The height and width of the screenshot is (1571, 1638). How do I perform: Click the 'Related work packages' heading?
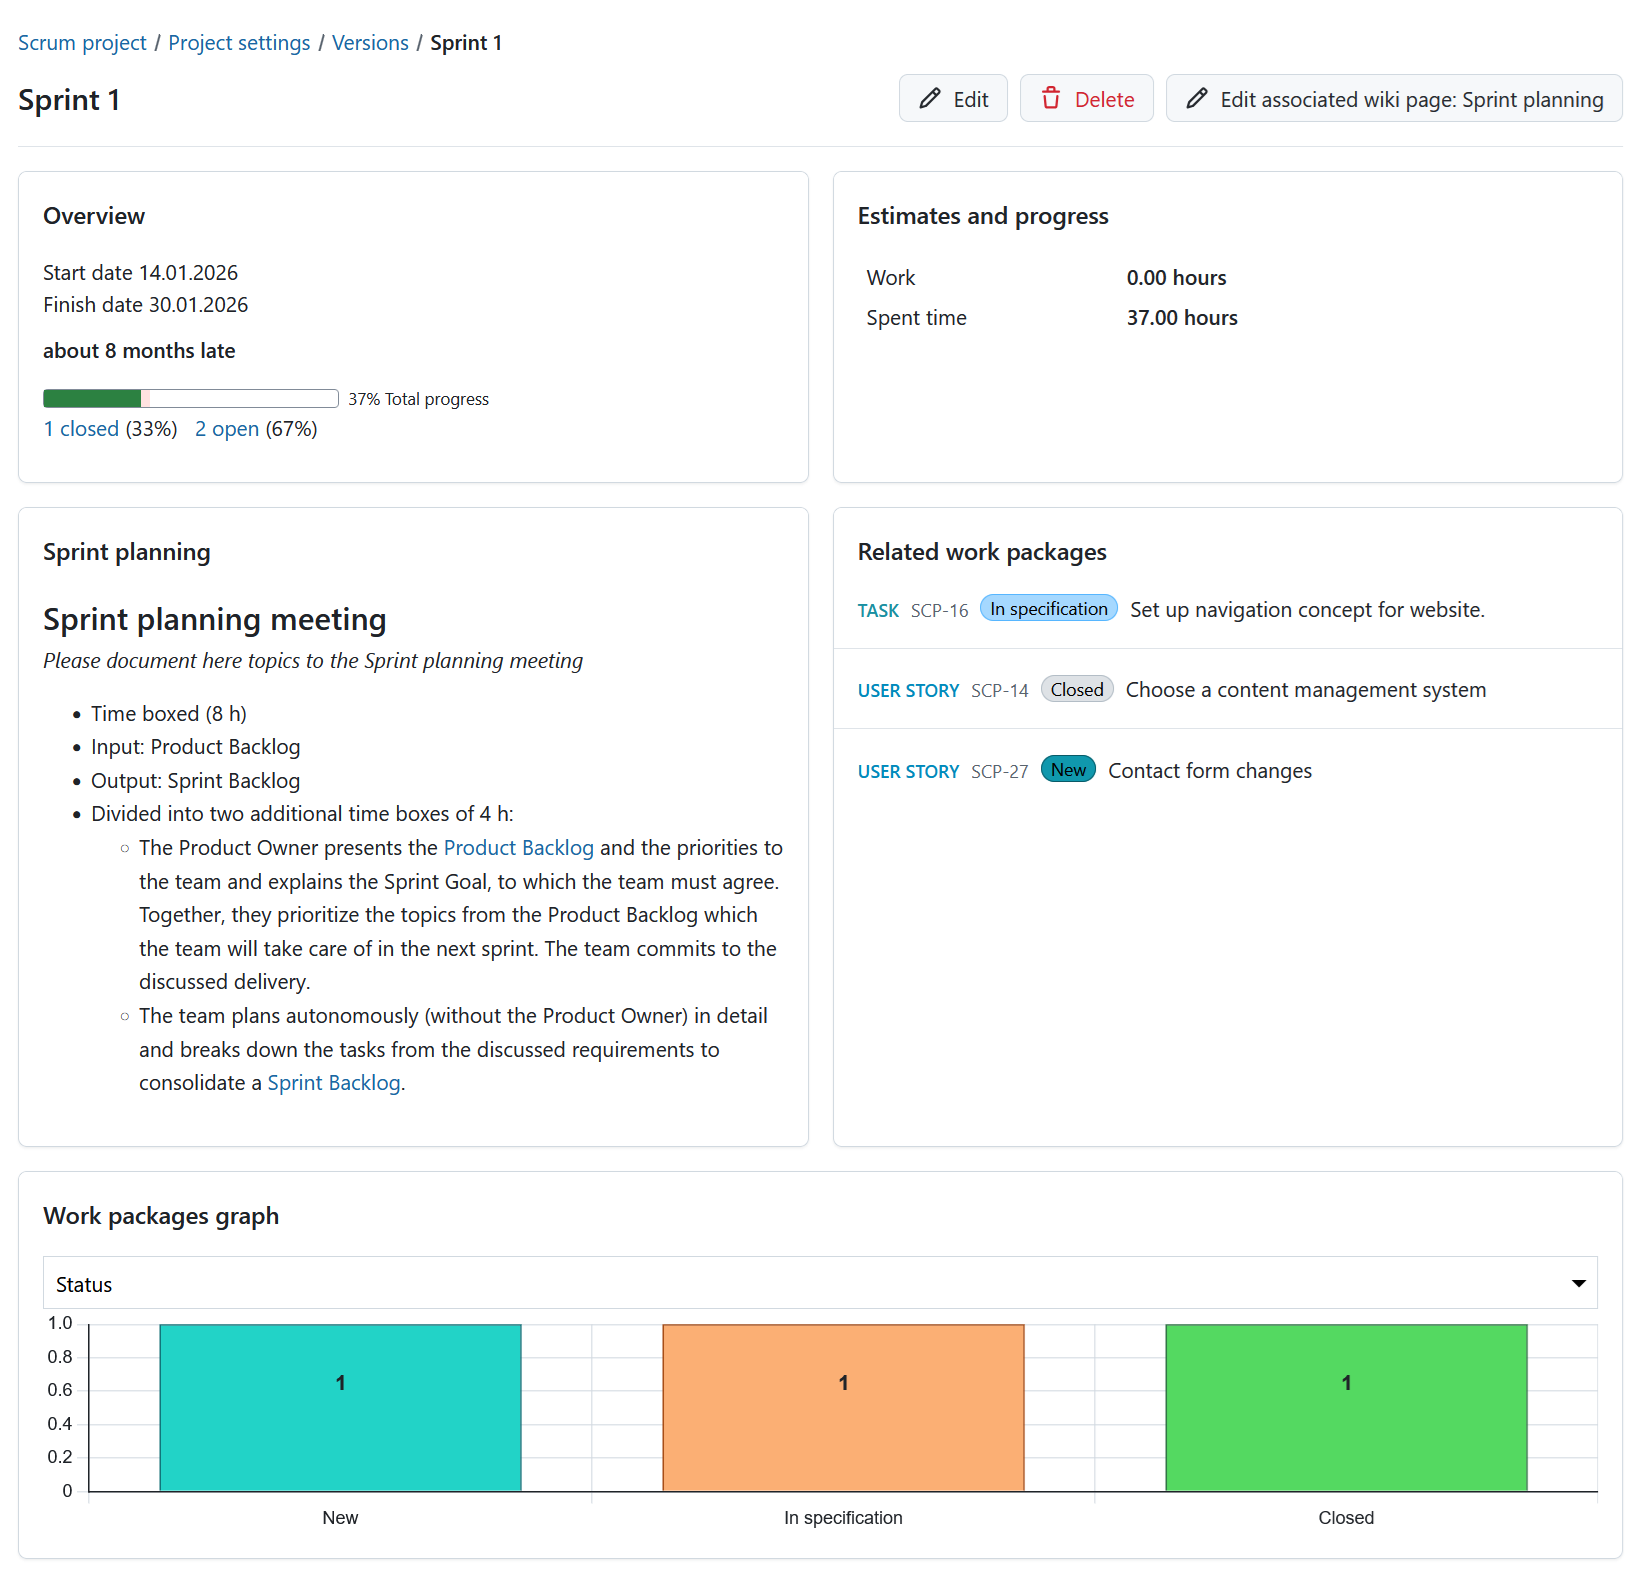coord(982,552)
